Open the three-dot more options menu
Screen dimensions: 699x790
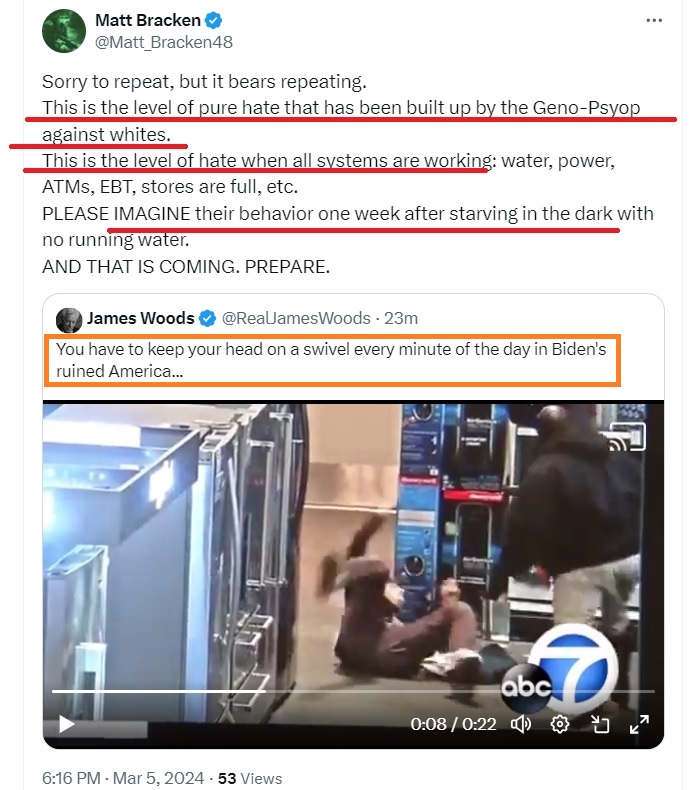[654, 21]
